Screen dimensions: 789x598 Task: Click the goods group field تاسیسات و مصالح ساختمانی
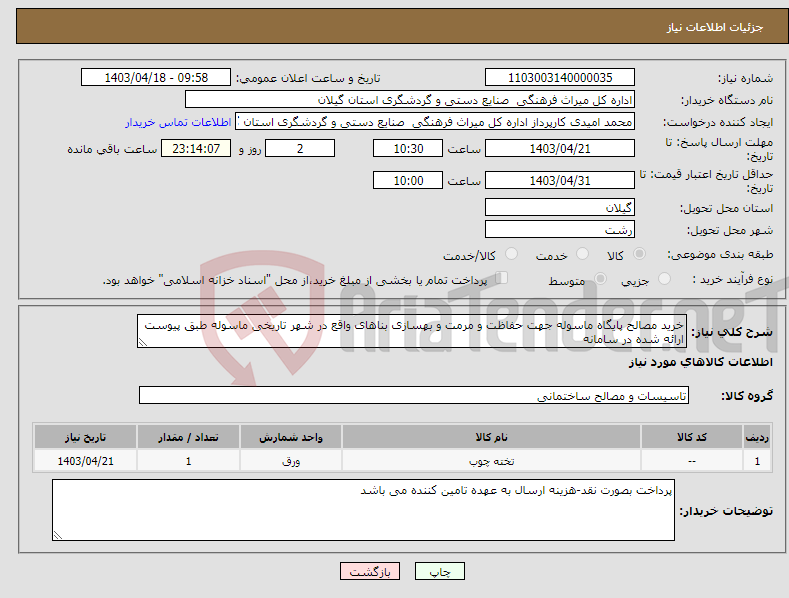point(414,396)
